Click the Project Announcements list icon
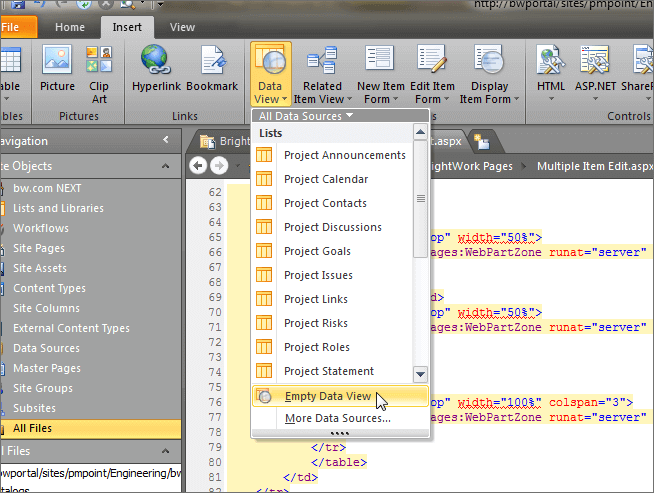The width and height of the screenshot is (654, 493). click(264, 155)
